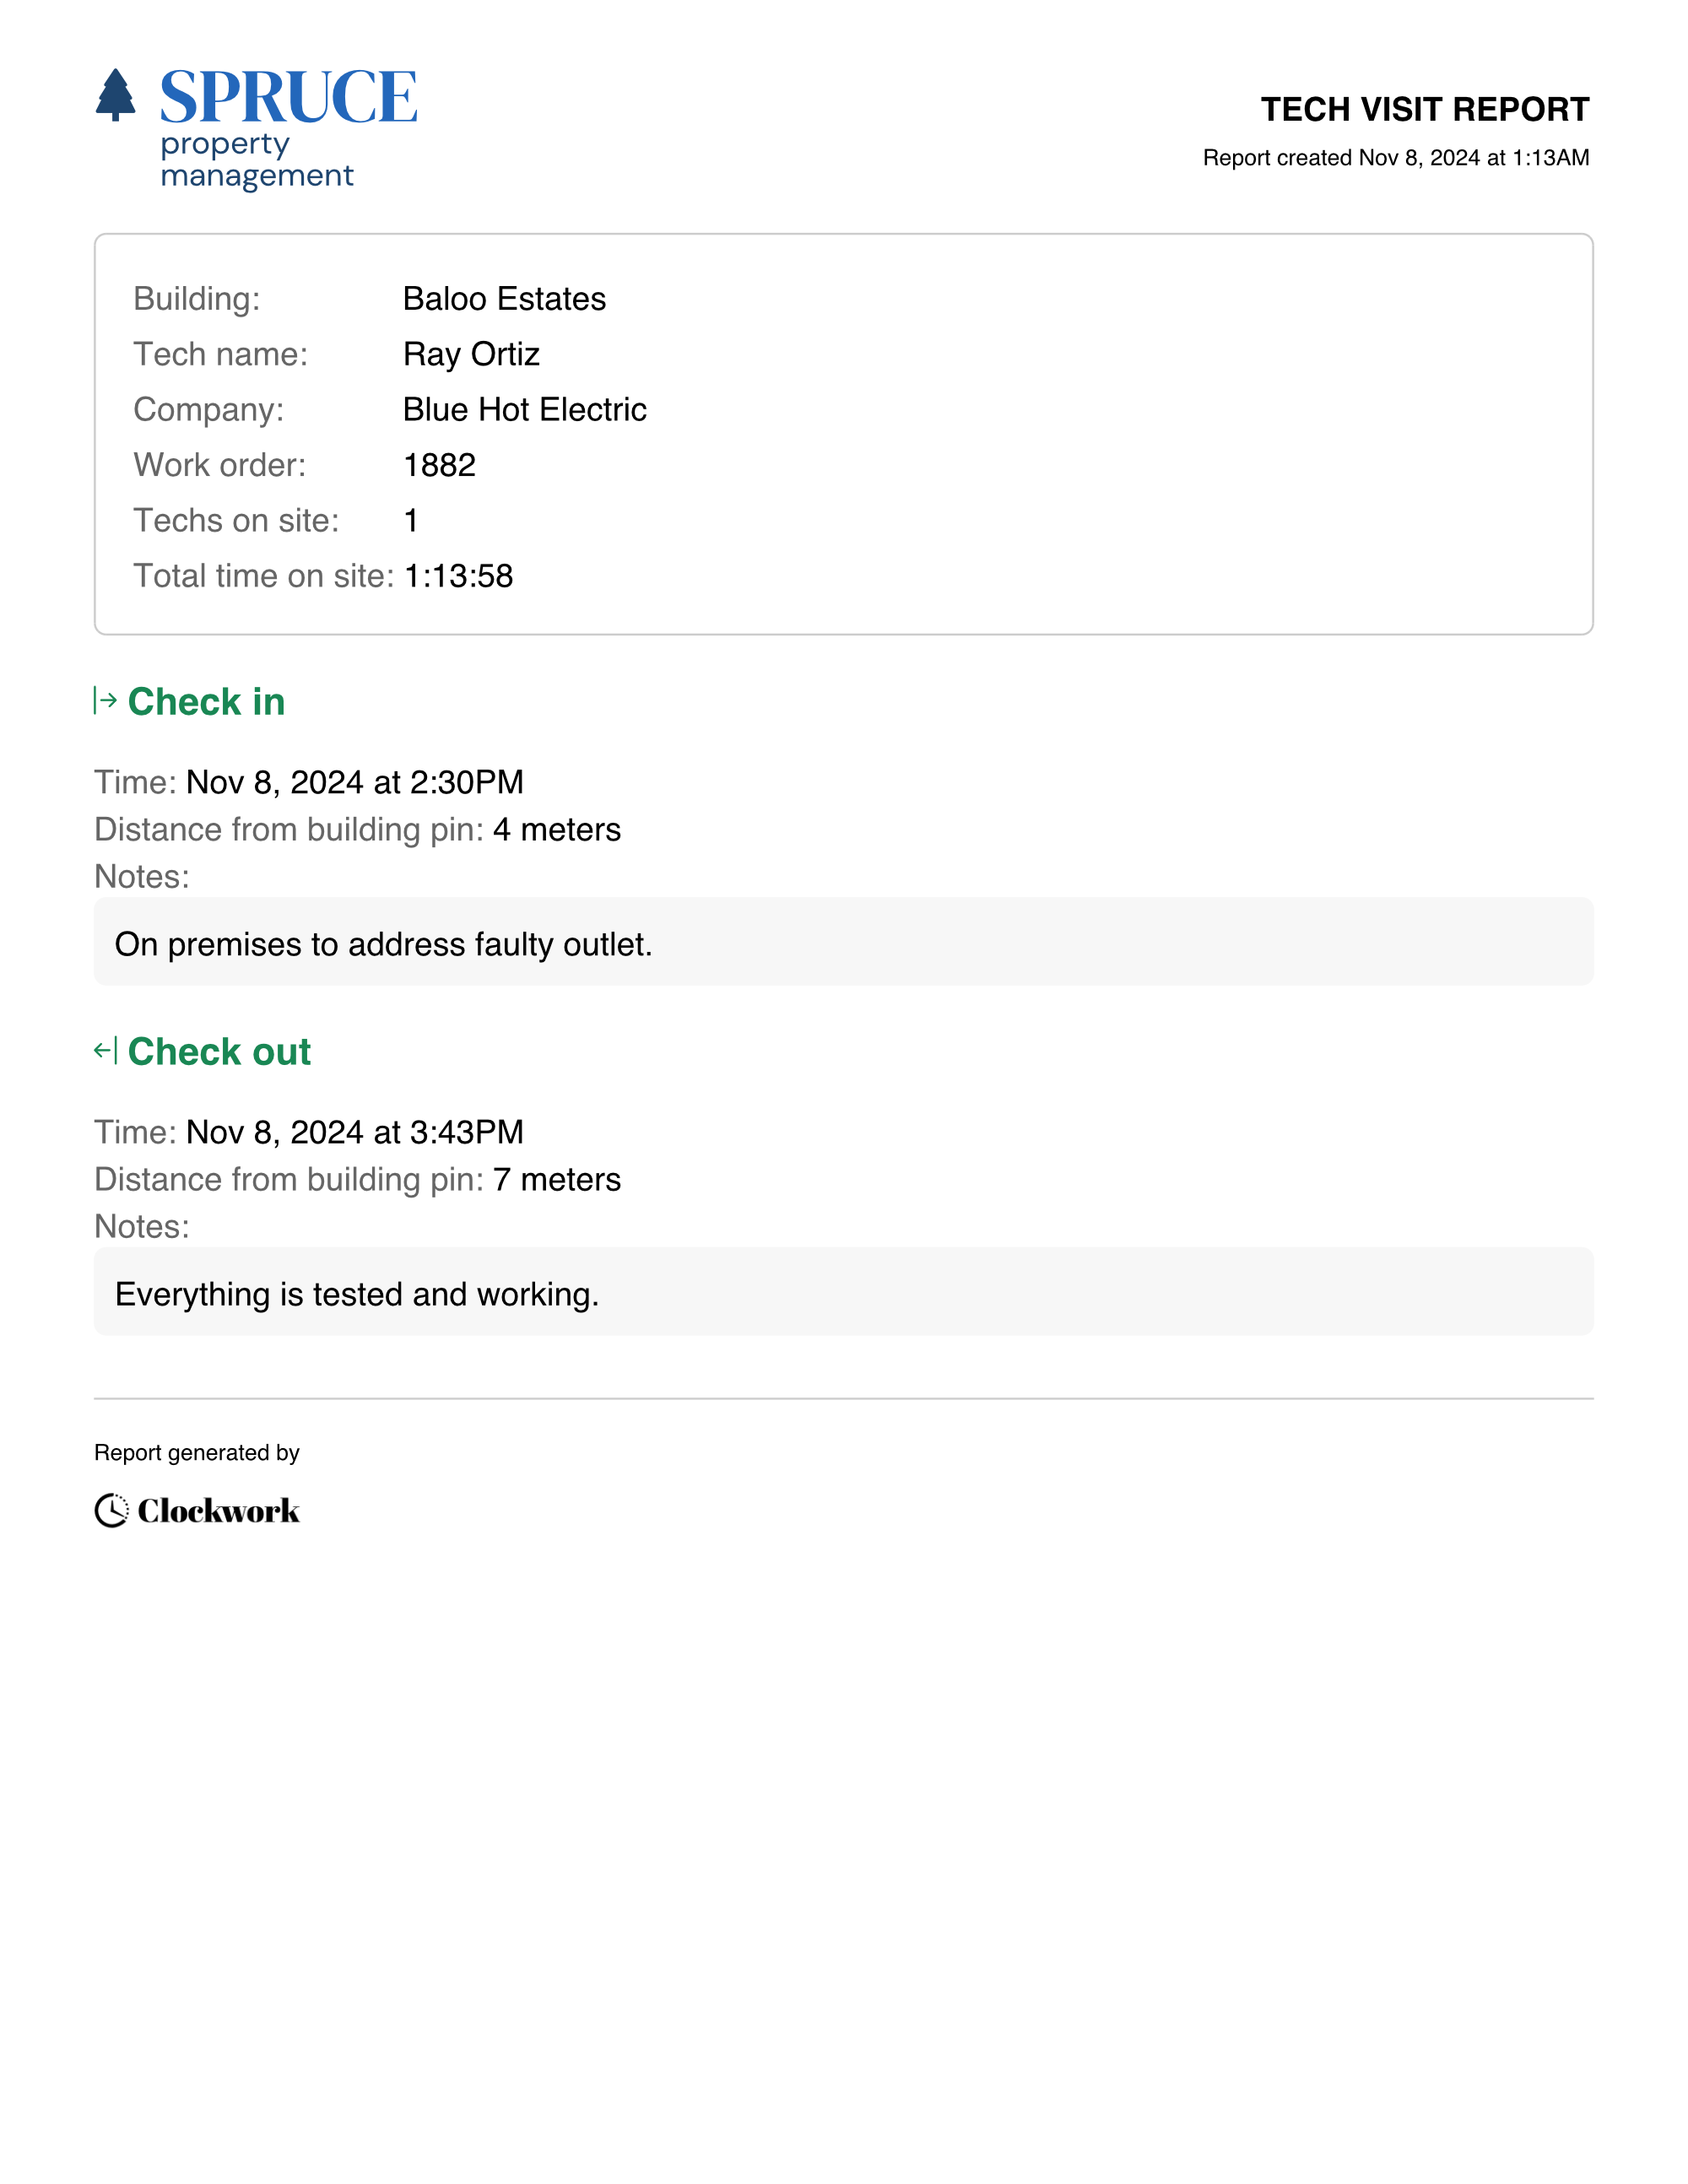This screenshot has width=1688, height=2184.
Task: Click the Check out section heading
Action: point(219,1052)
